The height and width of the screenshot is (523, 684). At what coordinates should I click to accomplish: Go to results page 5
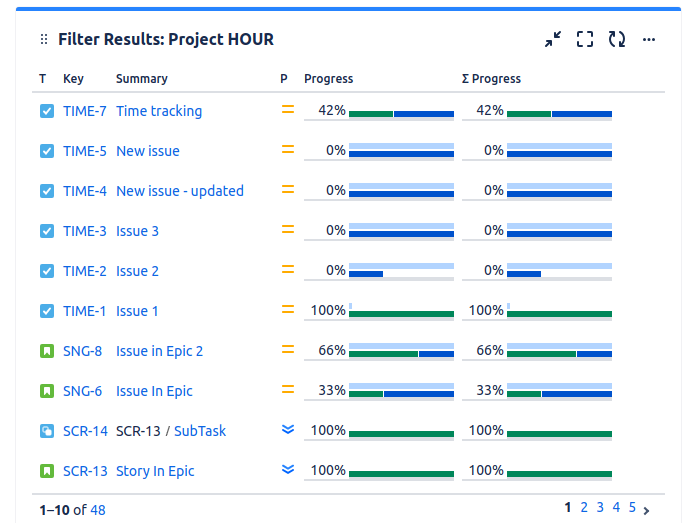632,507
